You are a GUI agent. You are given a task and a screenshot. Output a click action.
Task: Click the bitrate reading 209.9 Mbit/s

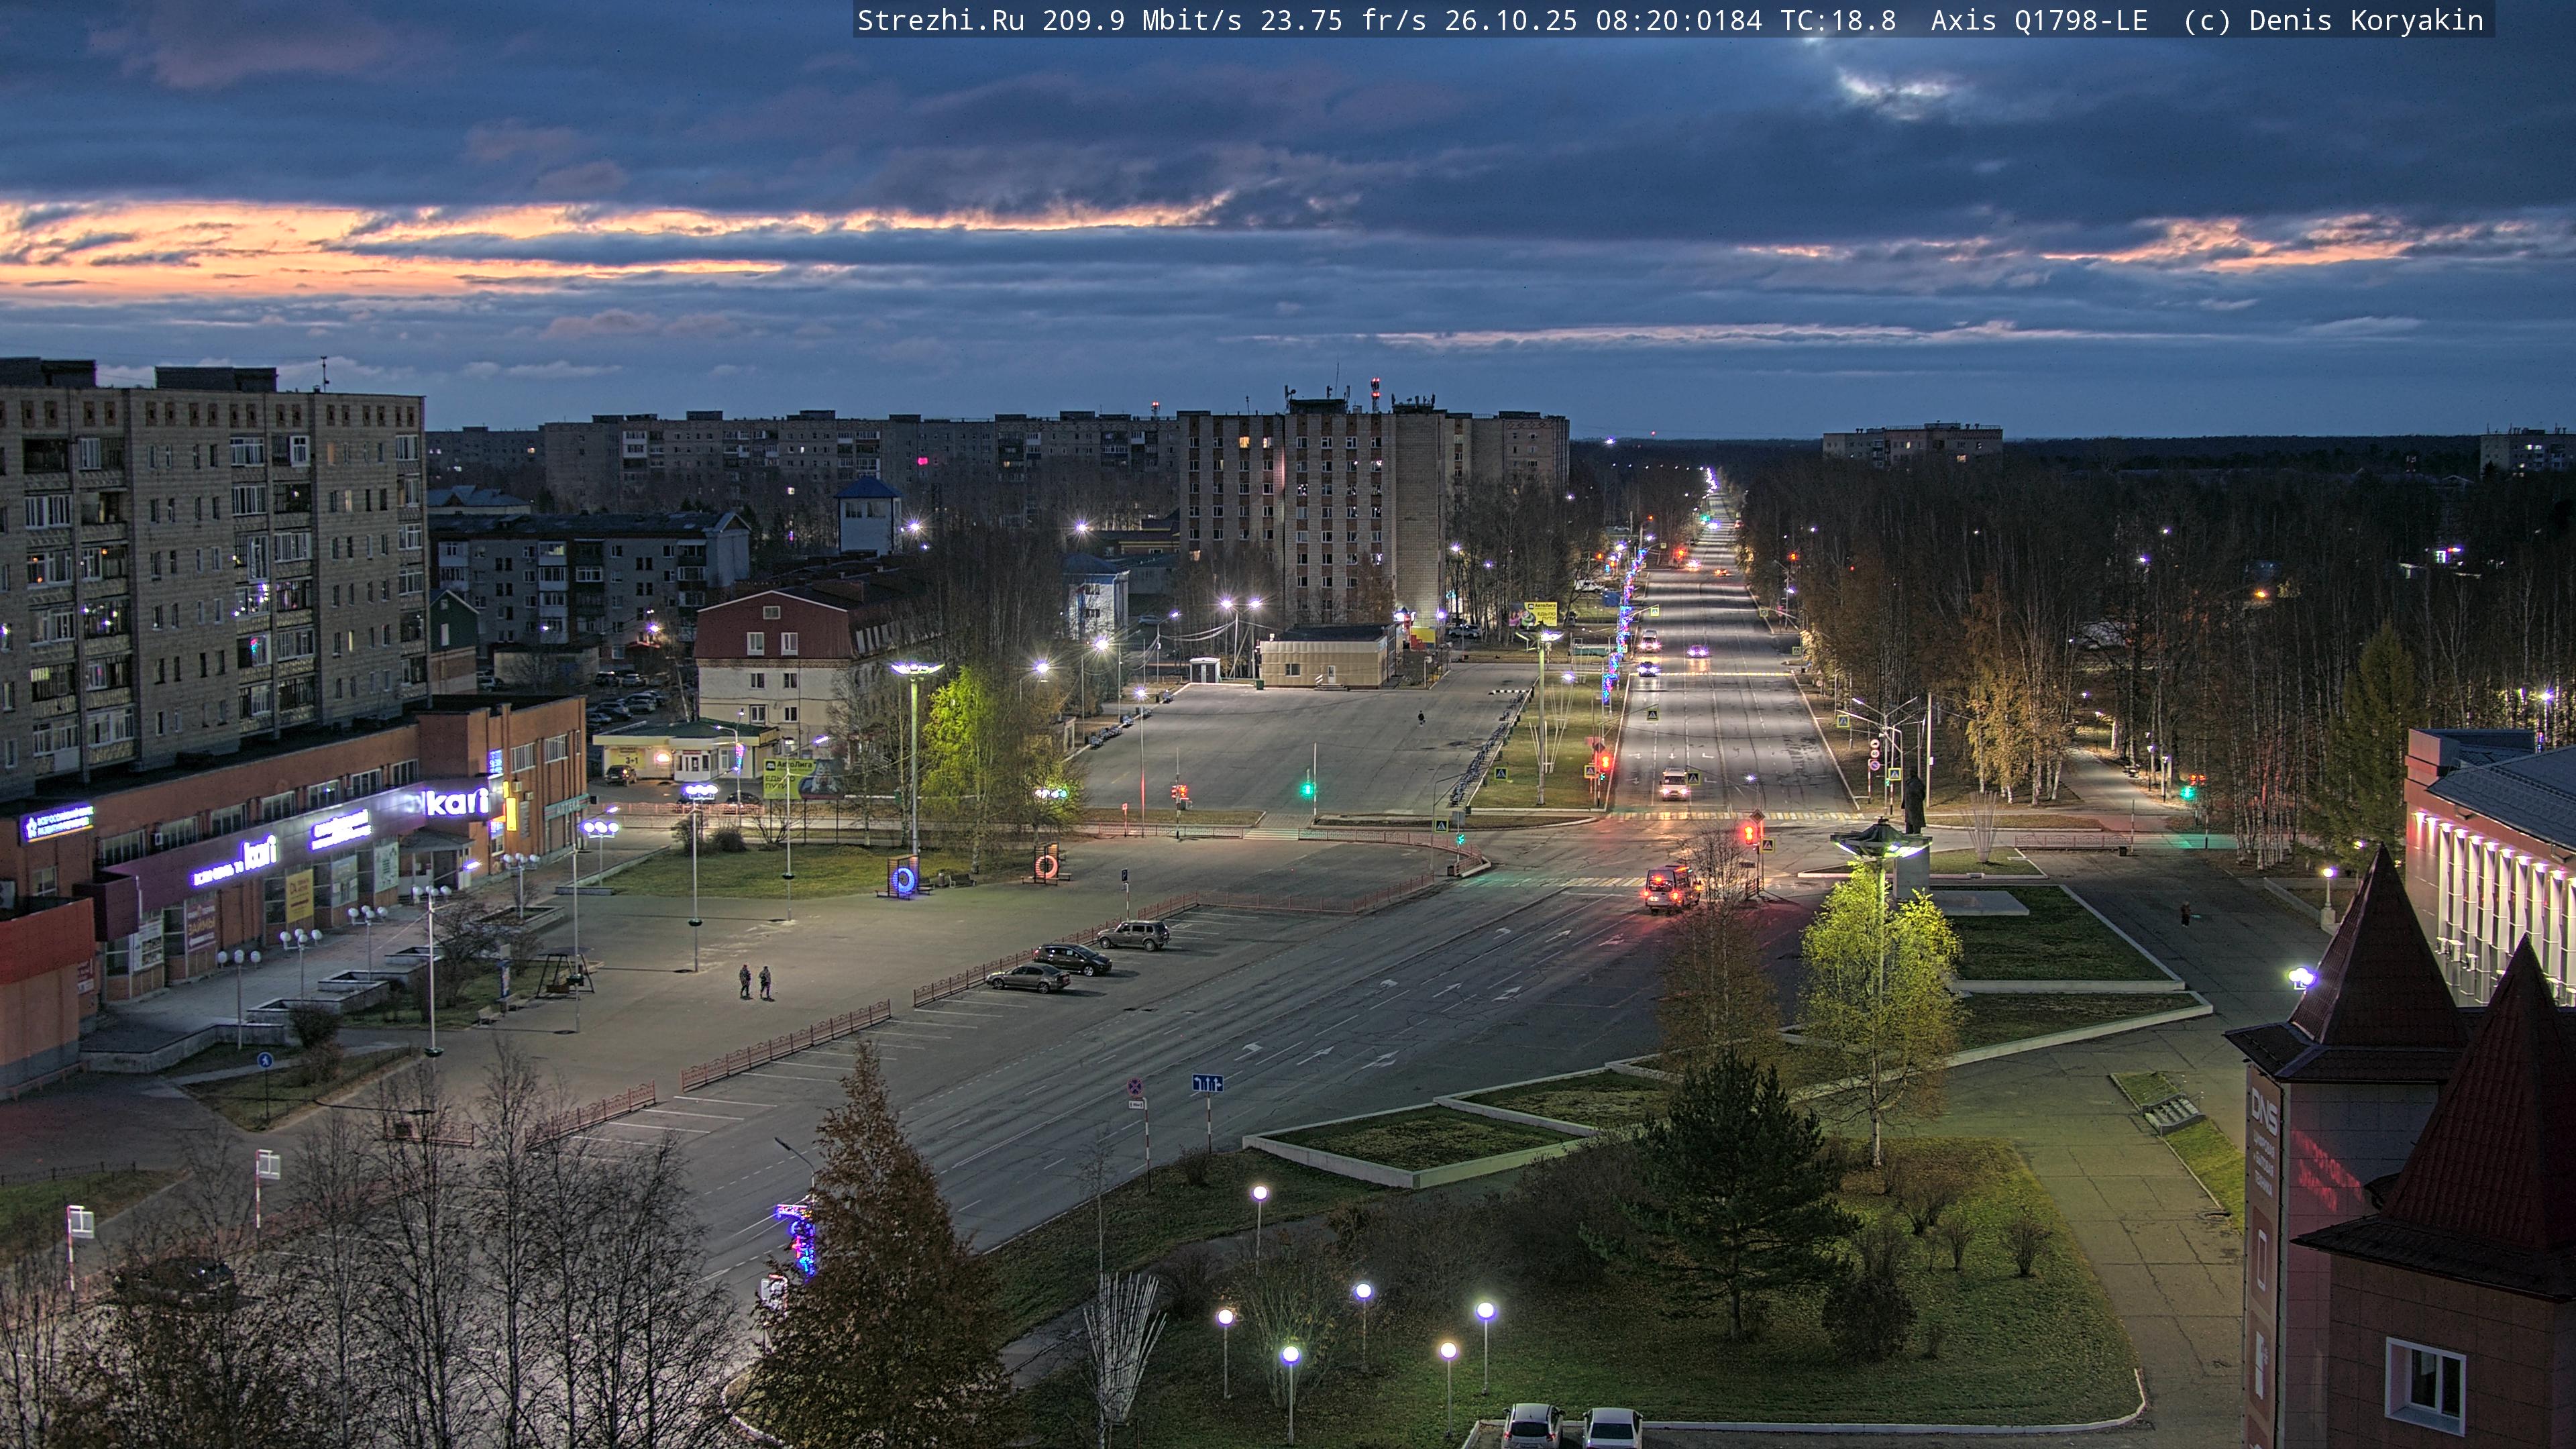click(x=1141, y=21)
